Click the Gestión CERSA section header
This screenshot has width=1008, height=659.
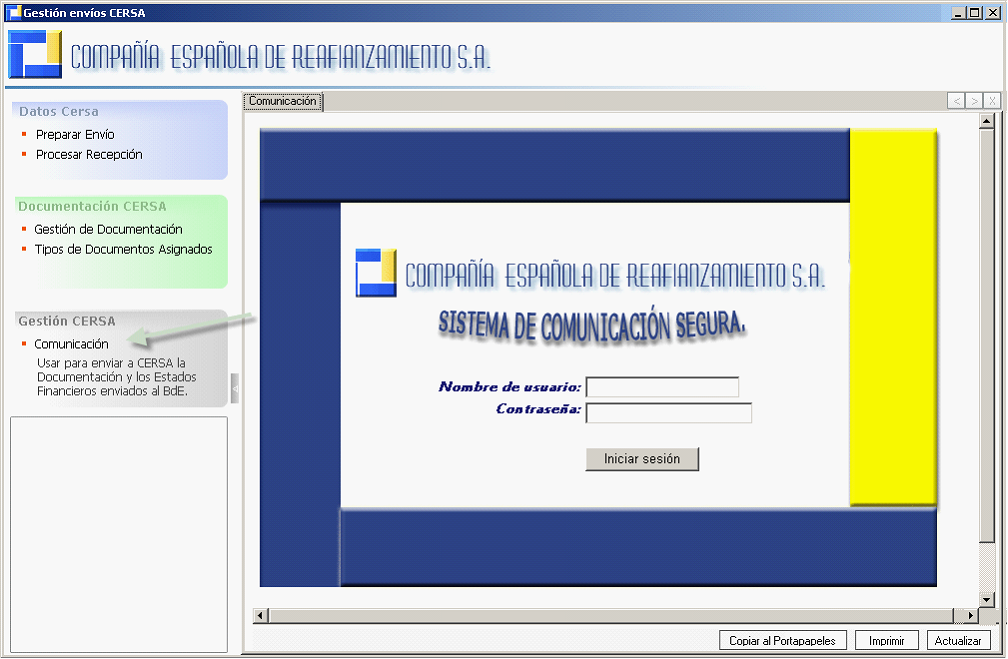[67, 321]
